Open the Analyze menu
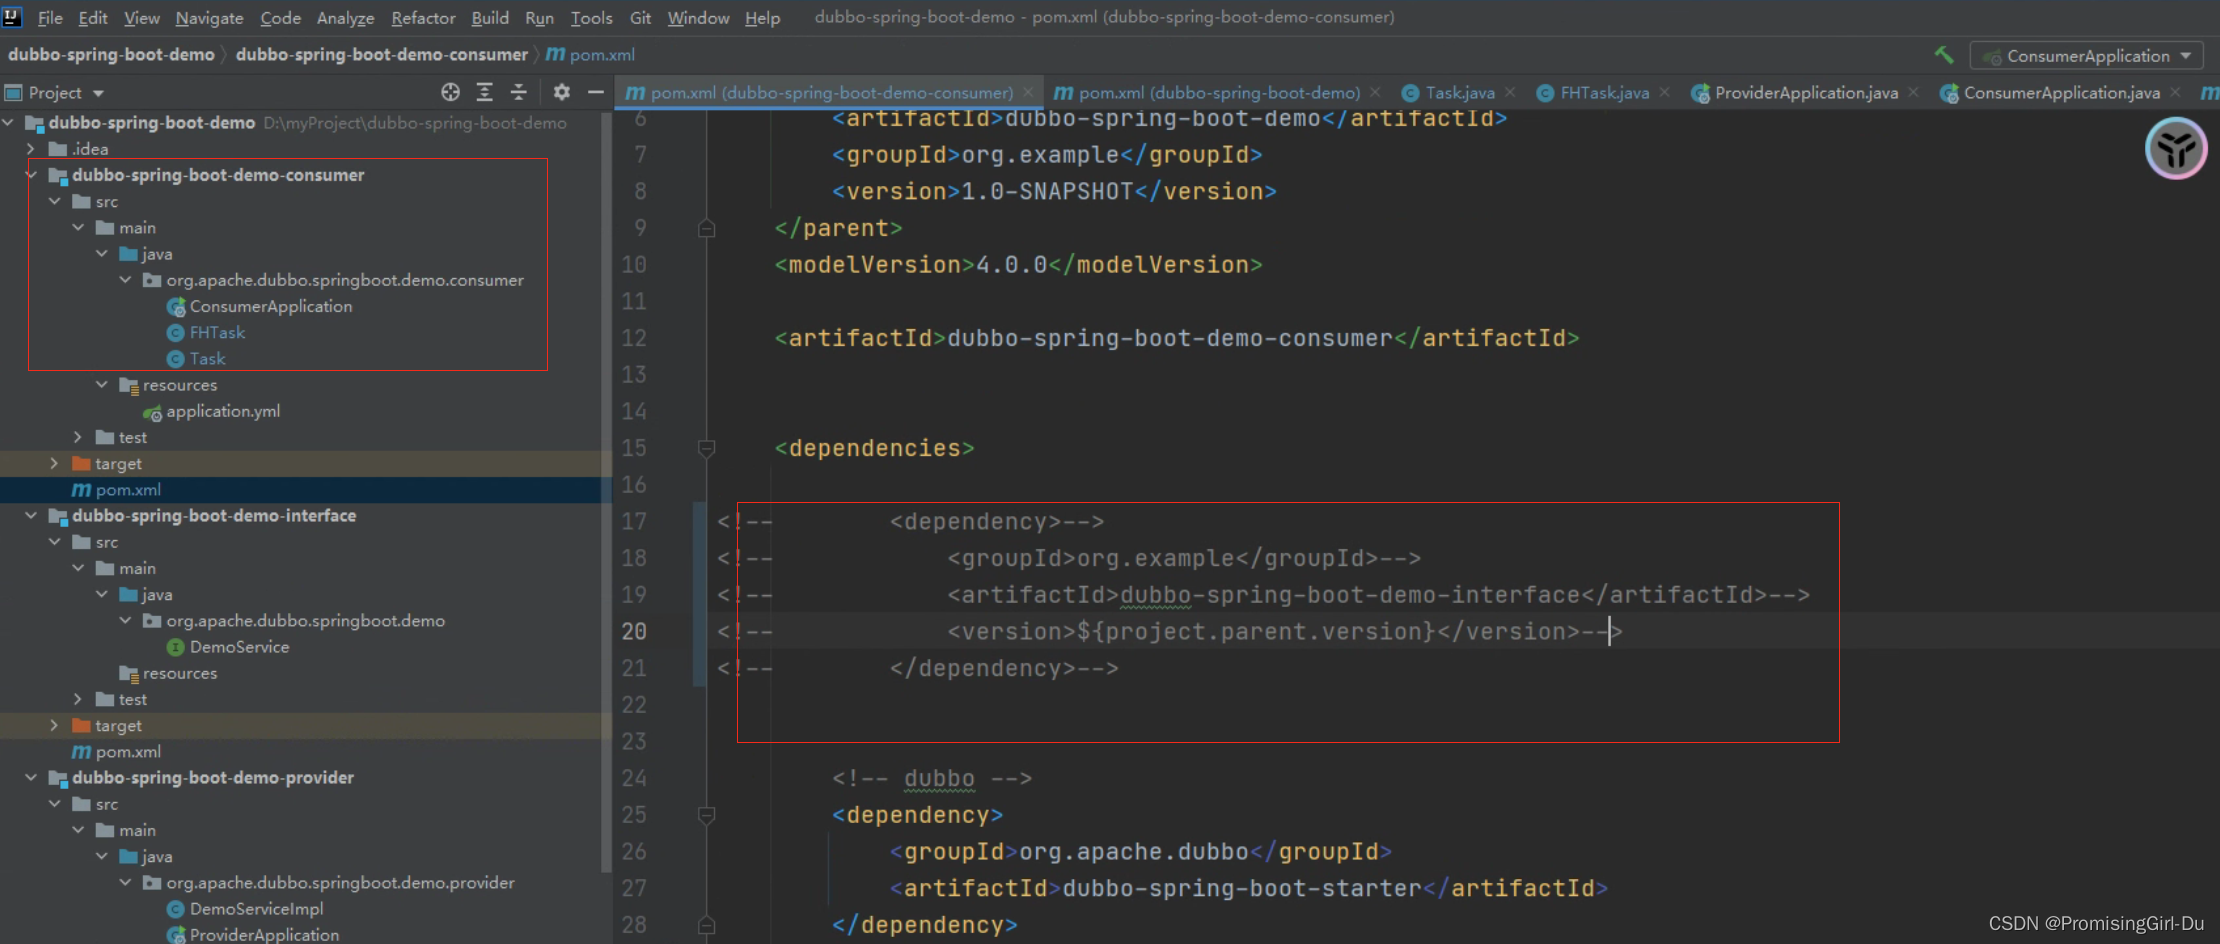The image size is (2220, 944). (x=345, y=18)
